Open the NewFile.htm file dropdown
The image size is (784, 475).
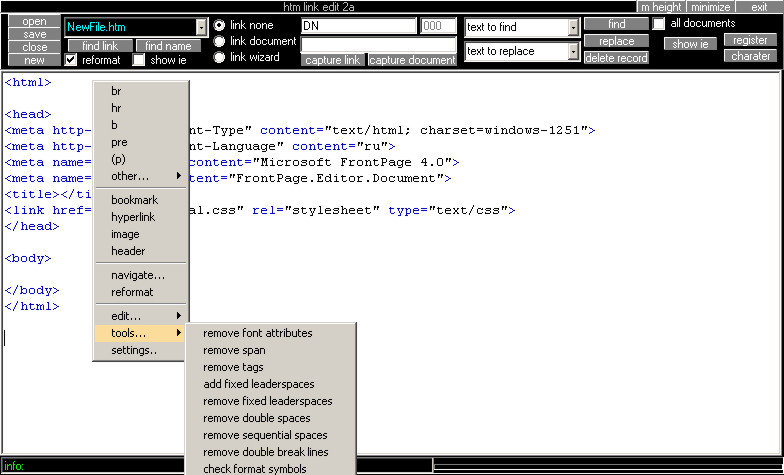pos(201,27)
